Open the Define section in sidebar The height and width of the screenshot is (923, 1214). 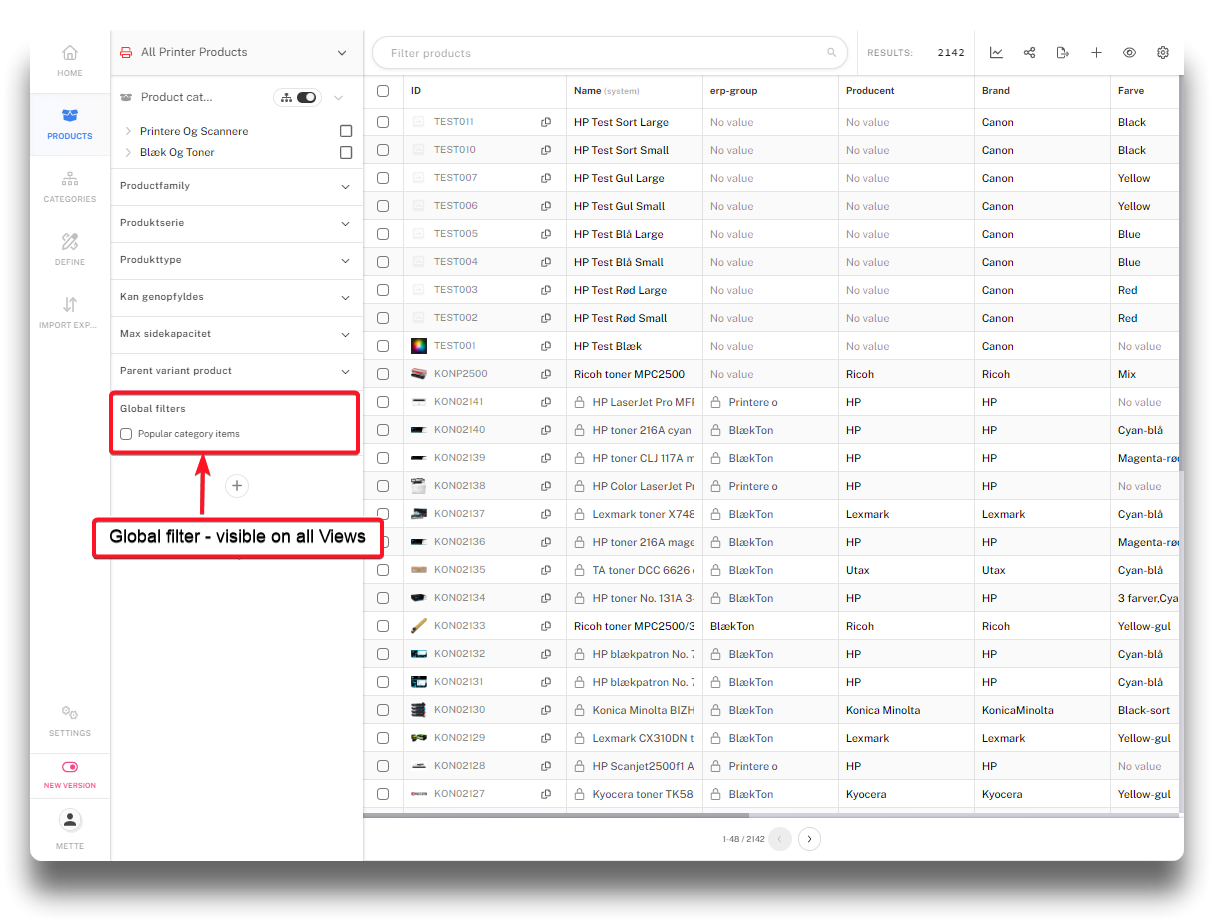tap(70, 248)
